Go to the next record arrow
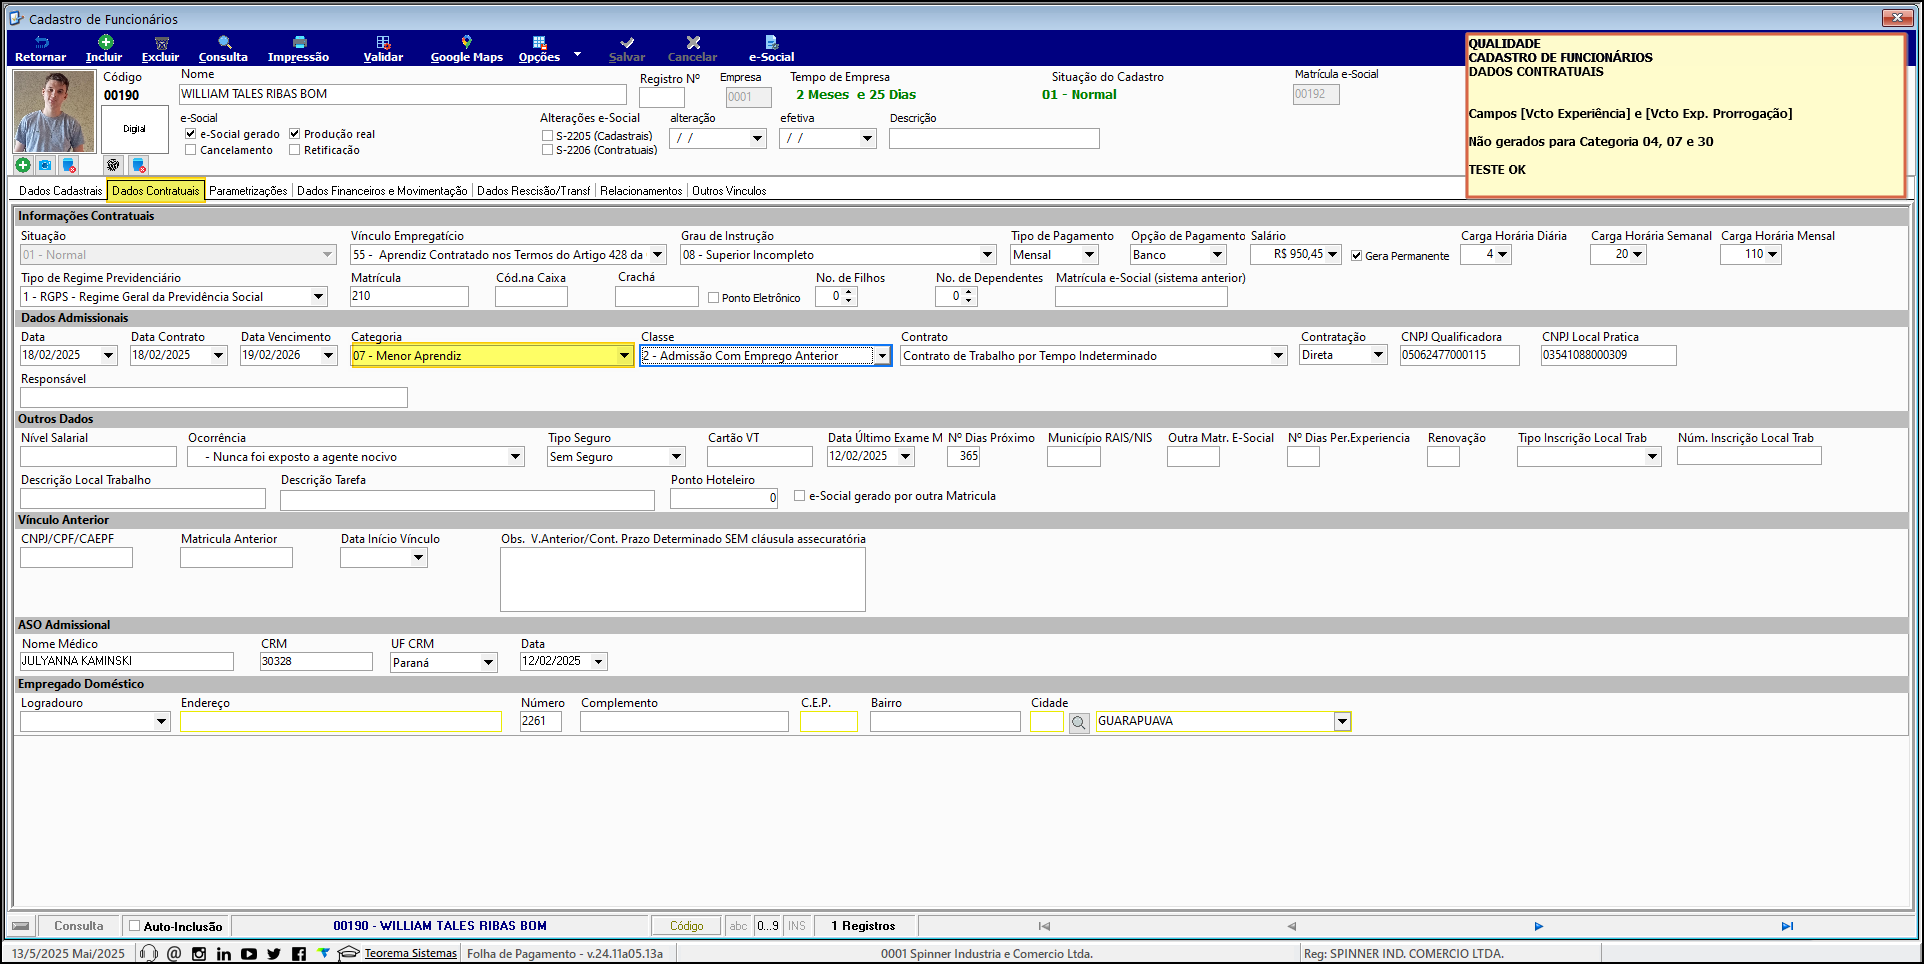The image size is (1924, 964). (1539, 926)
